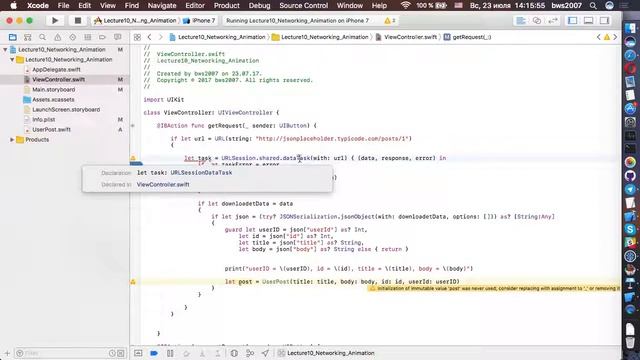The image size is (640, 360).
Task: Open the Navigate menu
Action: click(x=162, y=5)
